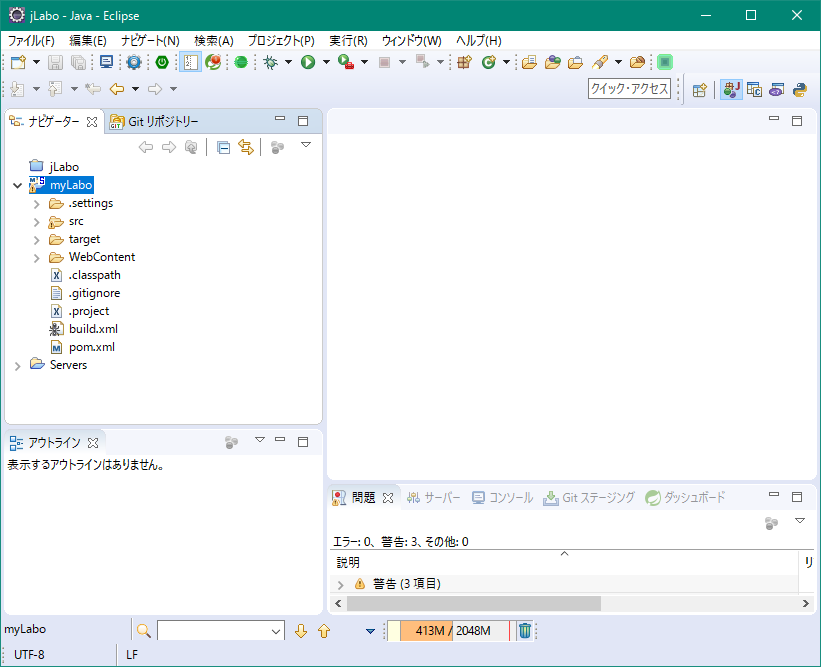Screen dimensions: 821x667
Task: Expand the target folder
Action: coord(36,240)
